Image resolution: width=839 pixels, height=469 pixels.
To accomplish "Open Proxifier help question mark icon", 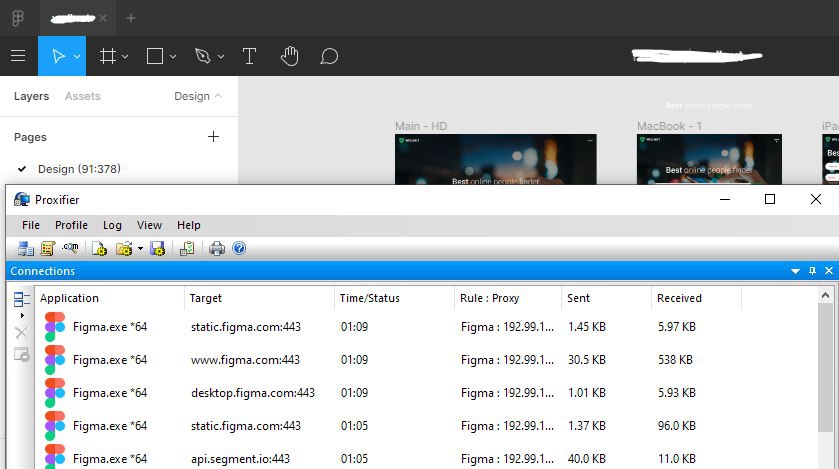I will coord(239,248).
